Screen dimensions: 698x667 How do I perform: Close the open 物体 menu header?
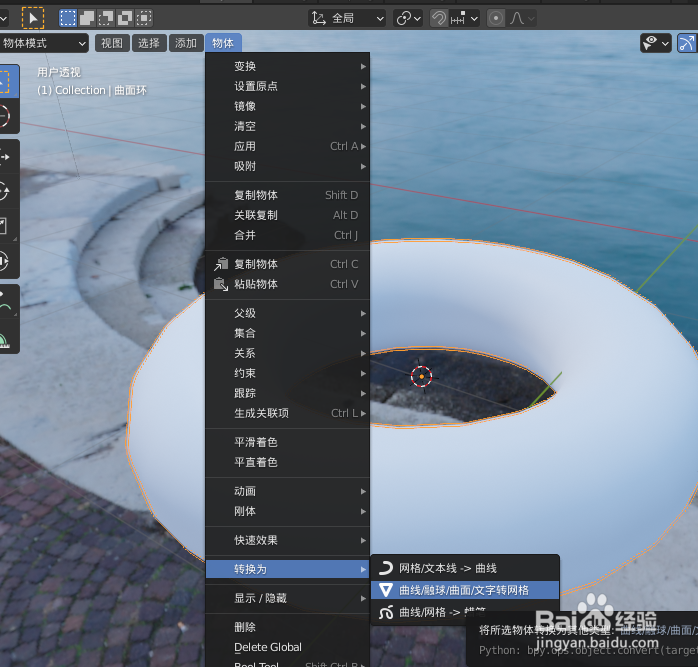[x=223, y=43]
